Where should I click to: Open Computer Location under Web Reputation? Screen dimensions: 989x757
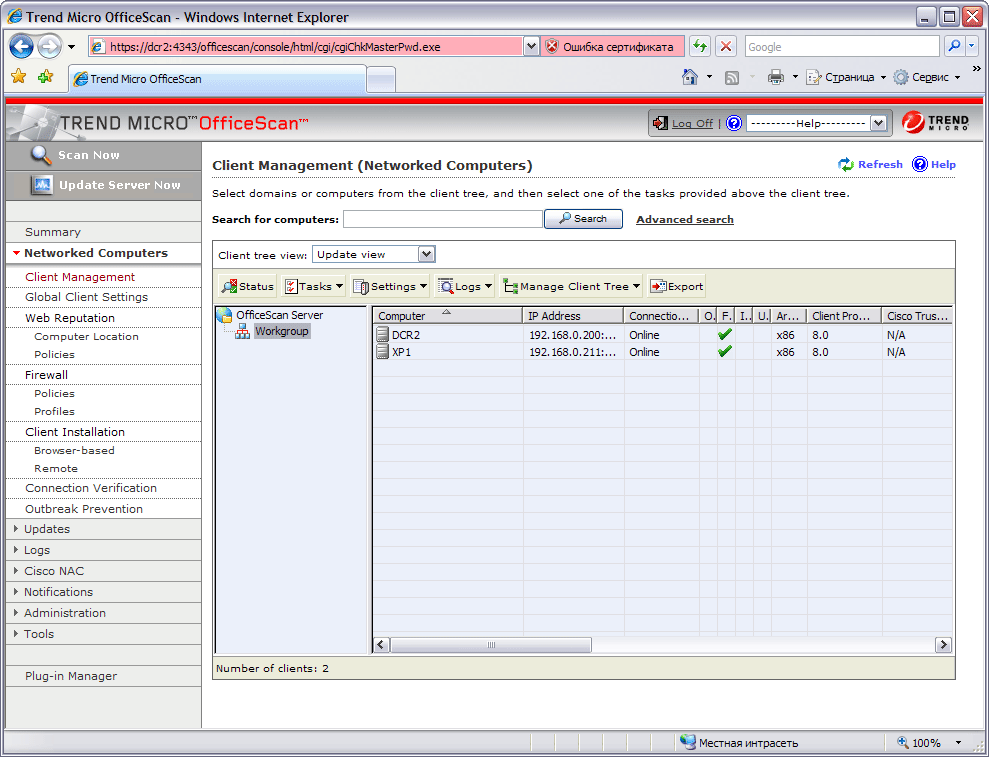(86, 336)
